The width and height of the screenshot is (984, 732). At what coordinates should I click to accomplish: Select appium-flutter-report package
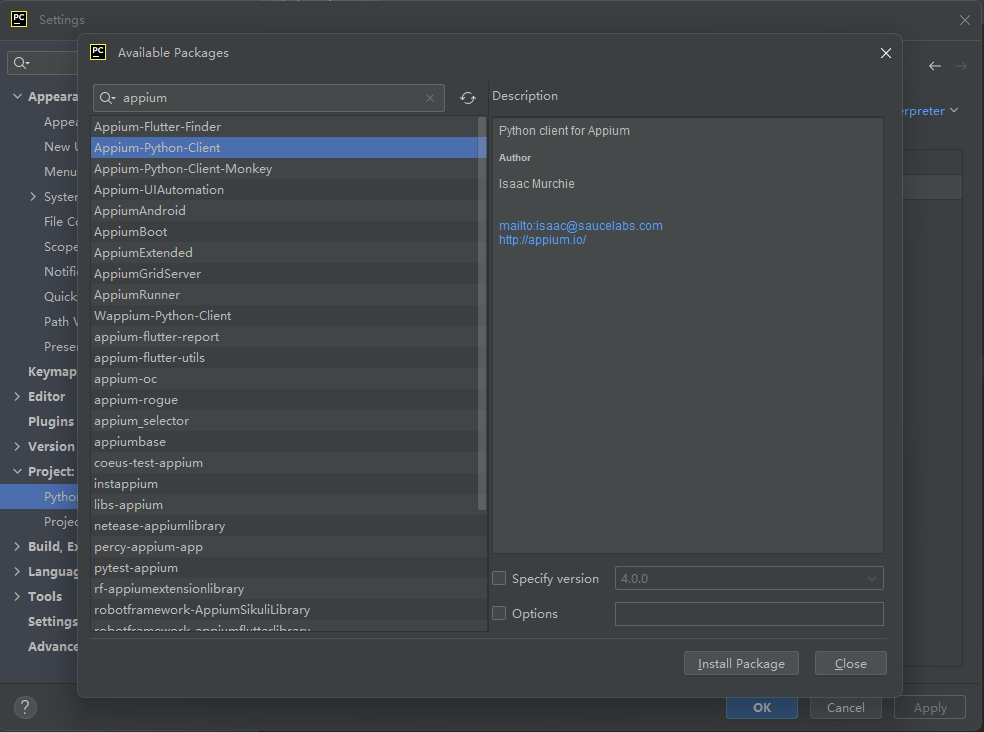(x=284, y=337)
